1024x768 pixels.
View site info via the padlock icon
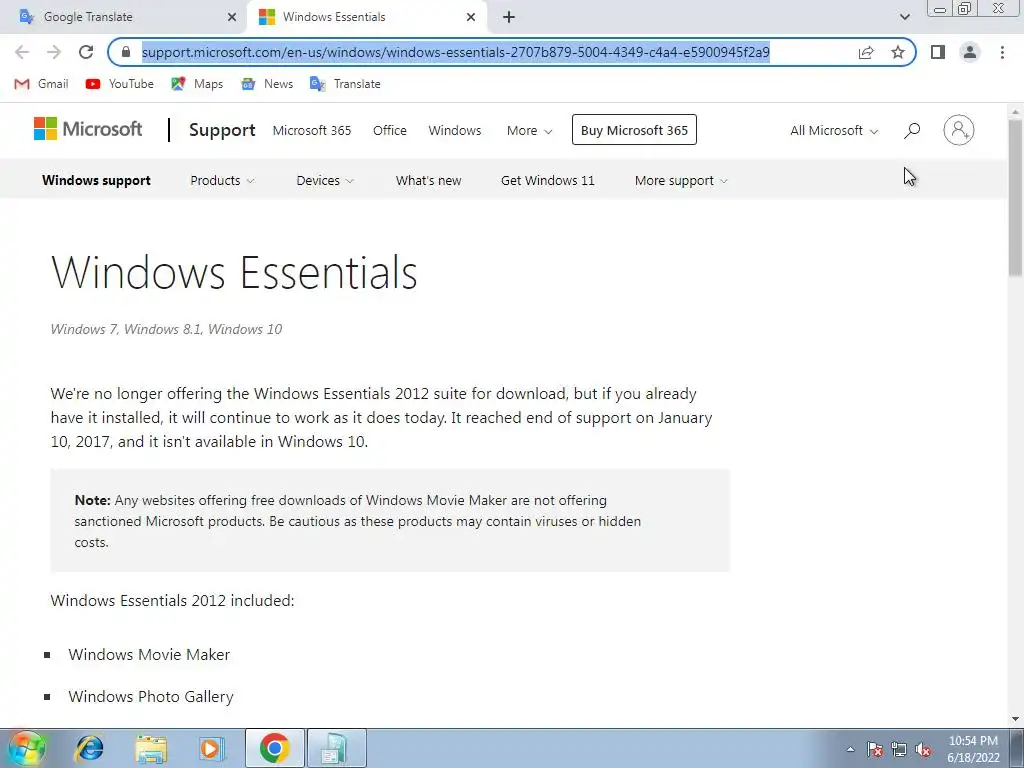126,52
